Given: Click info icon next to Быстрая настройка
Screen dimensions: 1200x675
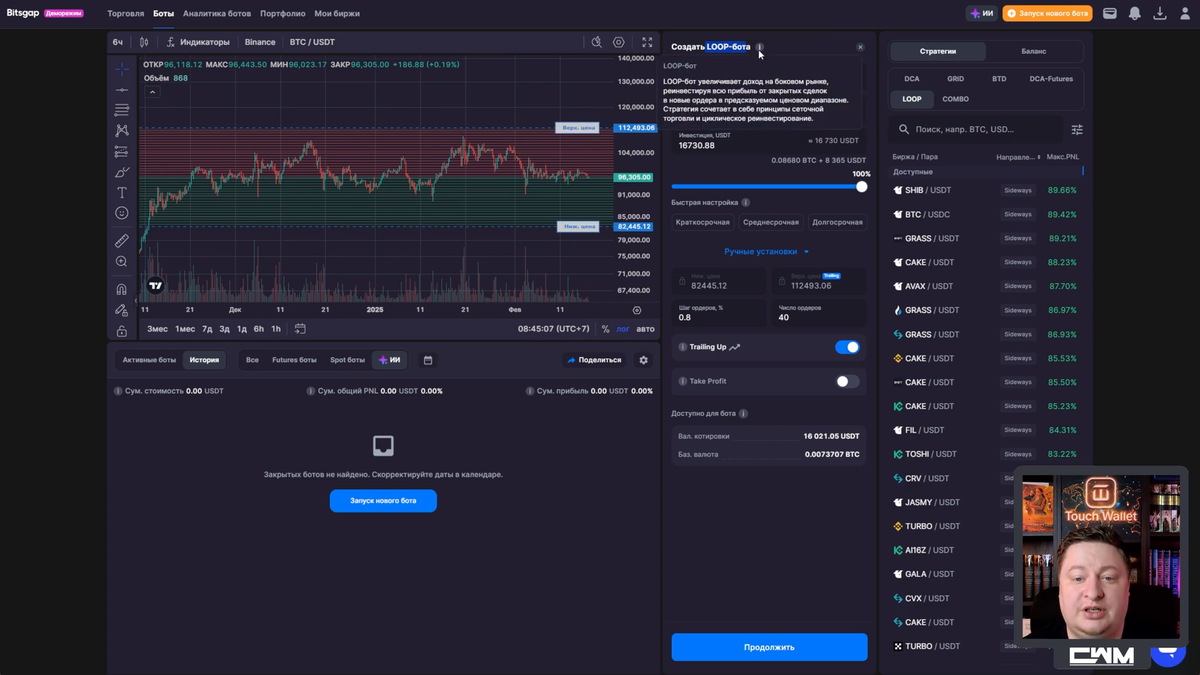Looking at the screenshot, I should 746,202.
